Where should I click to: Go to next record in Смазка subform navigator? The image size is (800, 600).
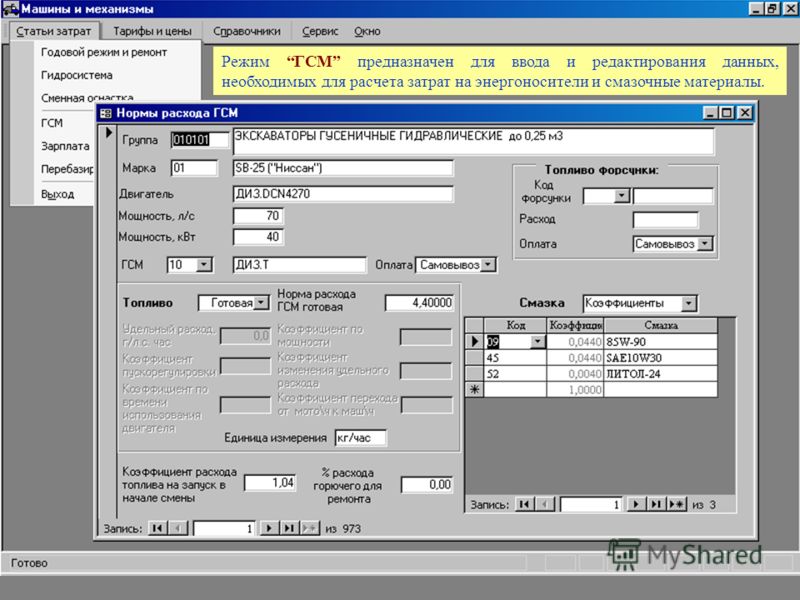[x=636, y=504]
